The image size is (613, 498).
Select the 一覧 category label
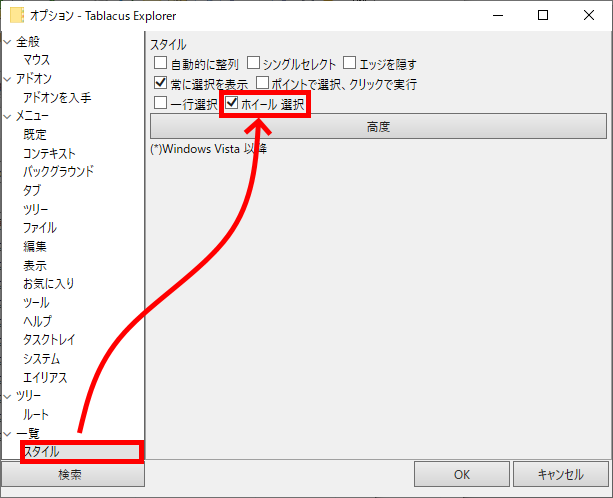pos(28,434)
